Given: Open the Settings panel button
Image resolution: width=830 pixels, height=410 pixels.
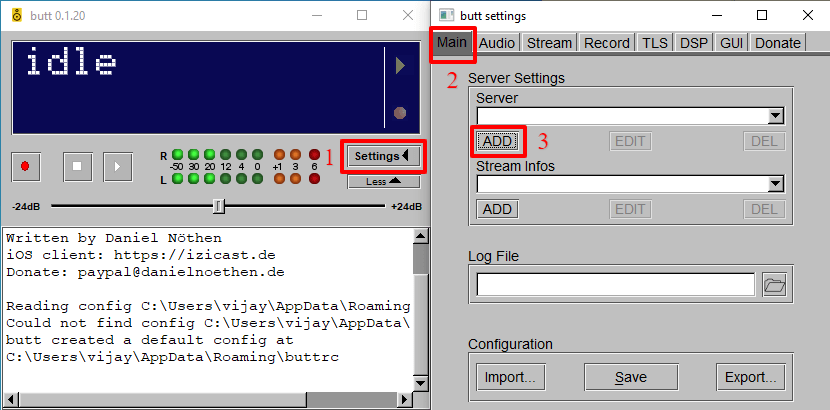Looking at the screenshot, I should tap(384, 156).
